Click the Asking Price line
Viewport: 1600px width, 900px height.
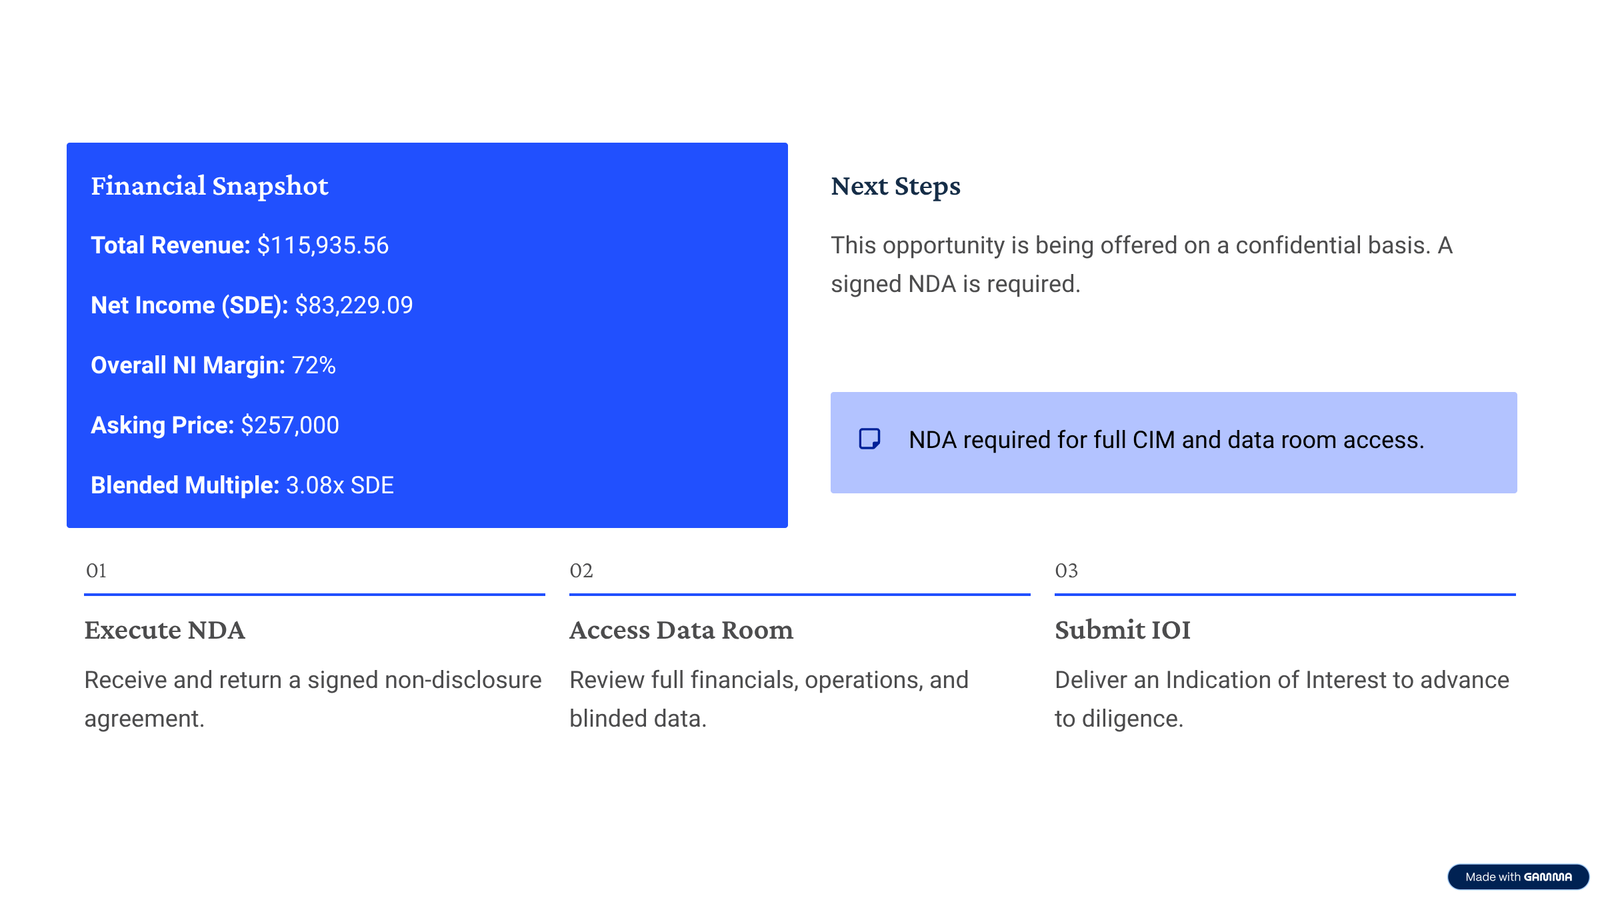coord(215,426)
